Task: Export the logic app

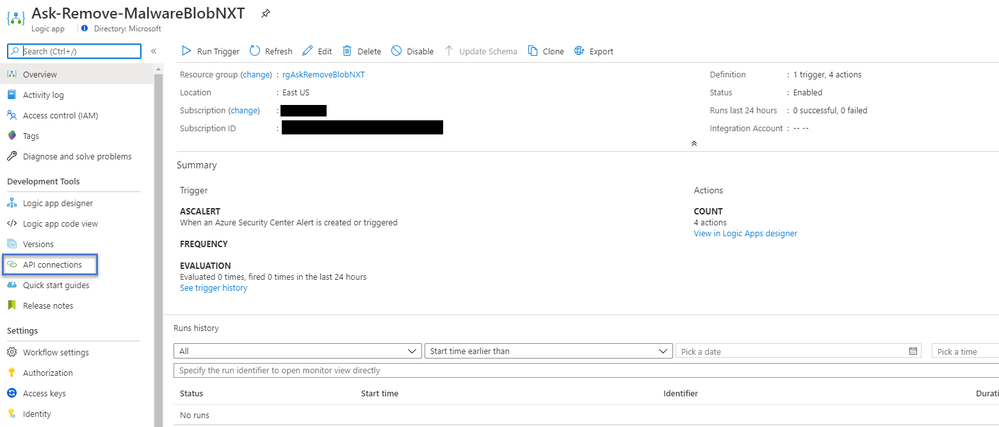Action: (594, 52)
